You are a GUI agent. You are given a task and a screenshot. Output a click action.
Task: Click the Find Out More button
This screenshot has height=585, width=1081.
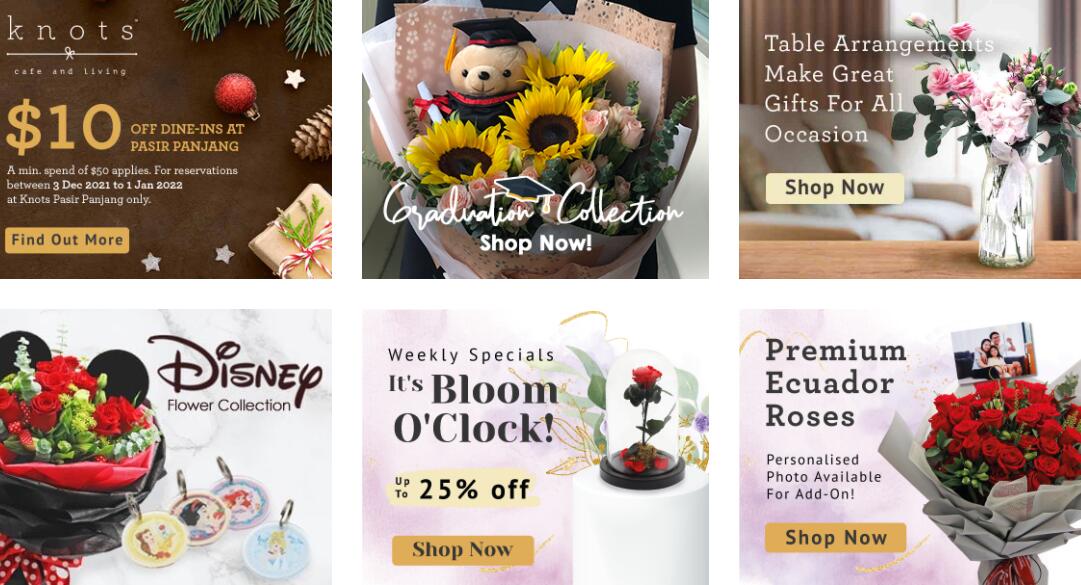(x=67, y=240)
